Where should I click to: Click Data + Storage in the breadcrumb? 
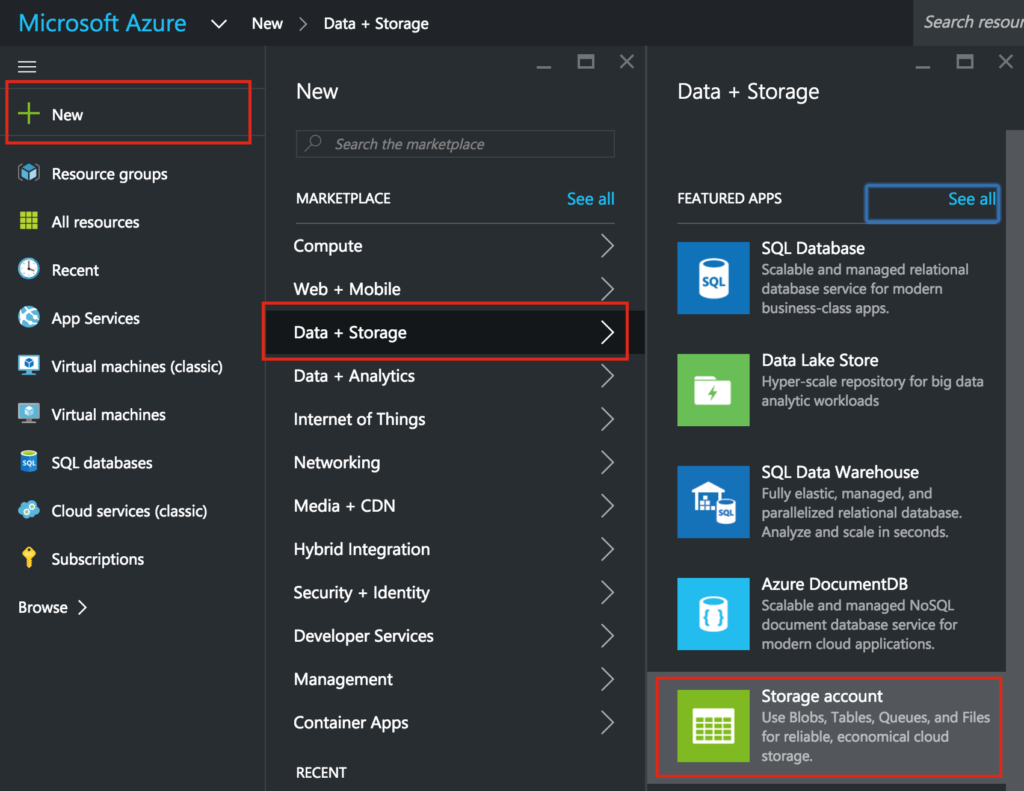pyautogui.click(x=376, y=24)
